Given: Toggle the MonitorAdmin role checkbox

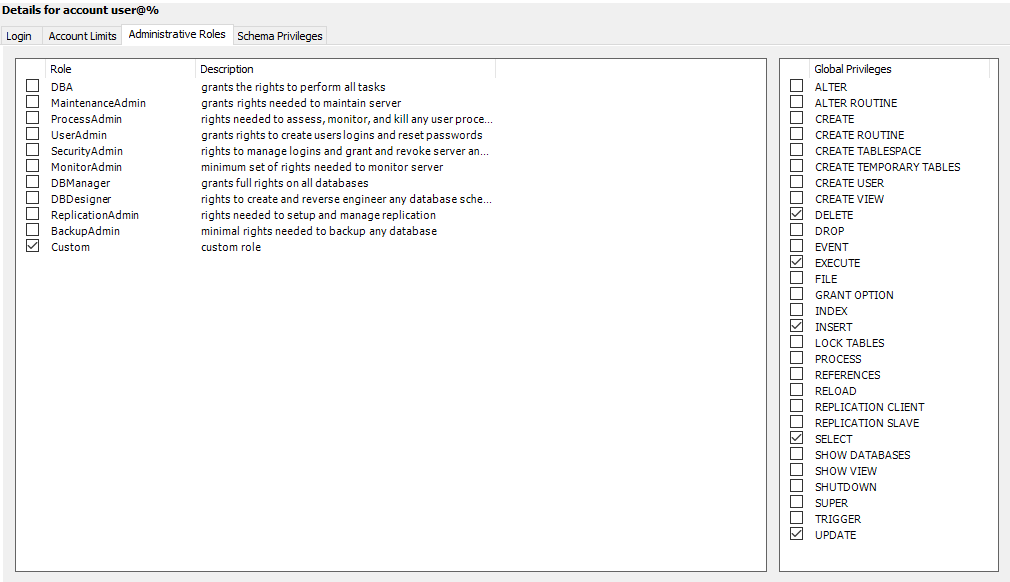Looking at the screenshot, I should click(32, 165).
